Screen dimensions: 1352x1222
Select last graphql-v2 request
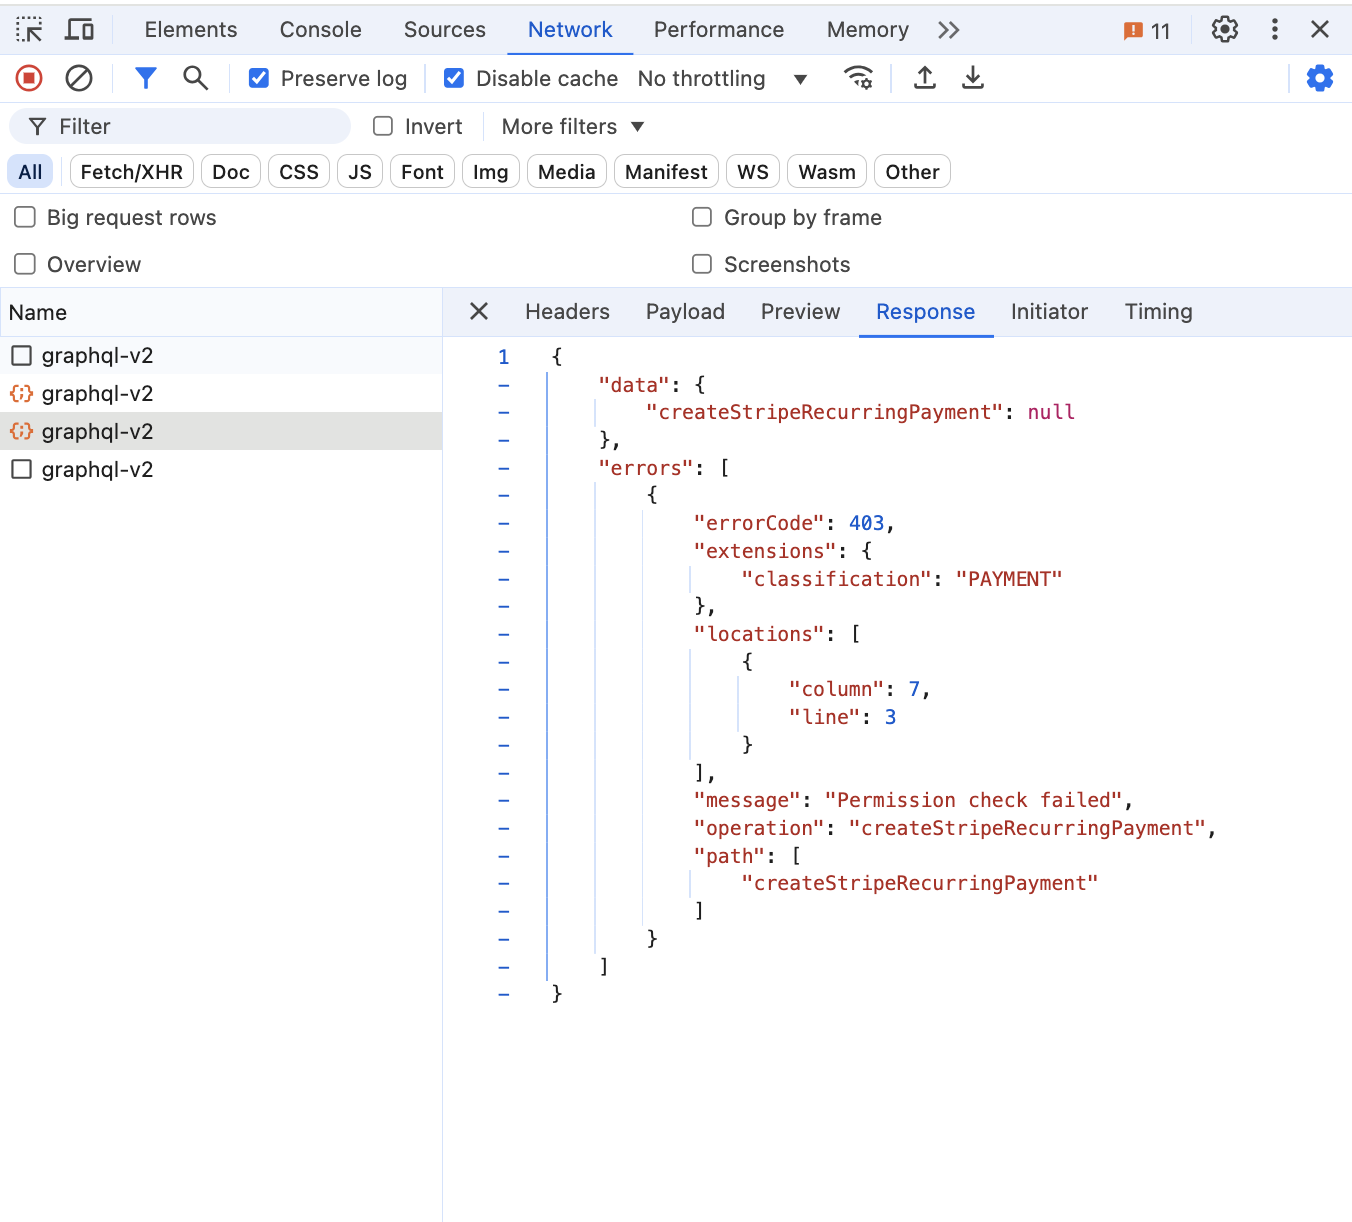tap(221, 469)
